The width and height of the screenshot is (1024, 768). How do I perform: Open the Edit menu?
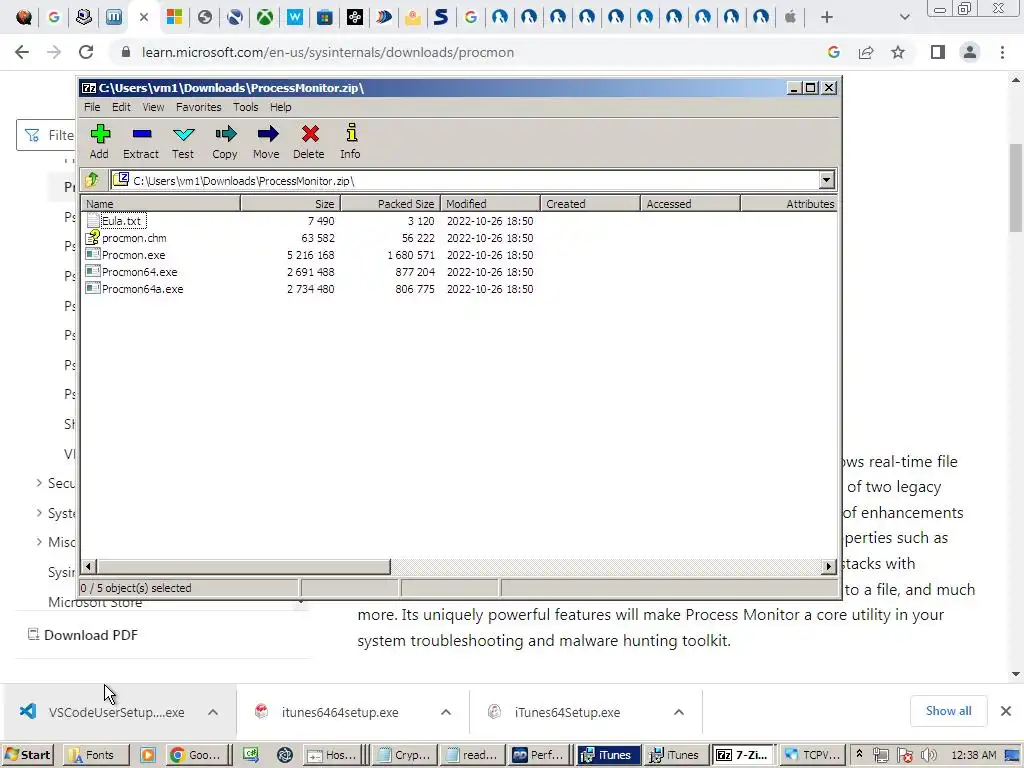click(121, 107)
